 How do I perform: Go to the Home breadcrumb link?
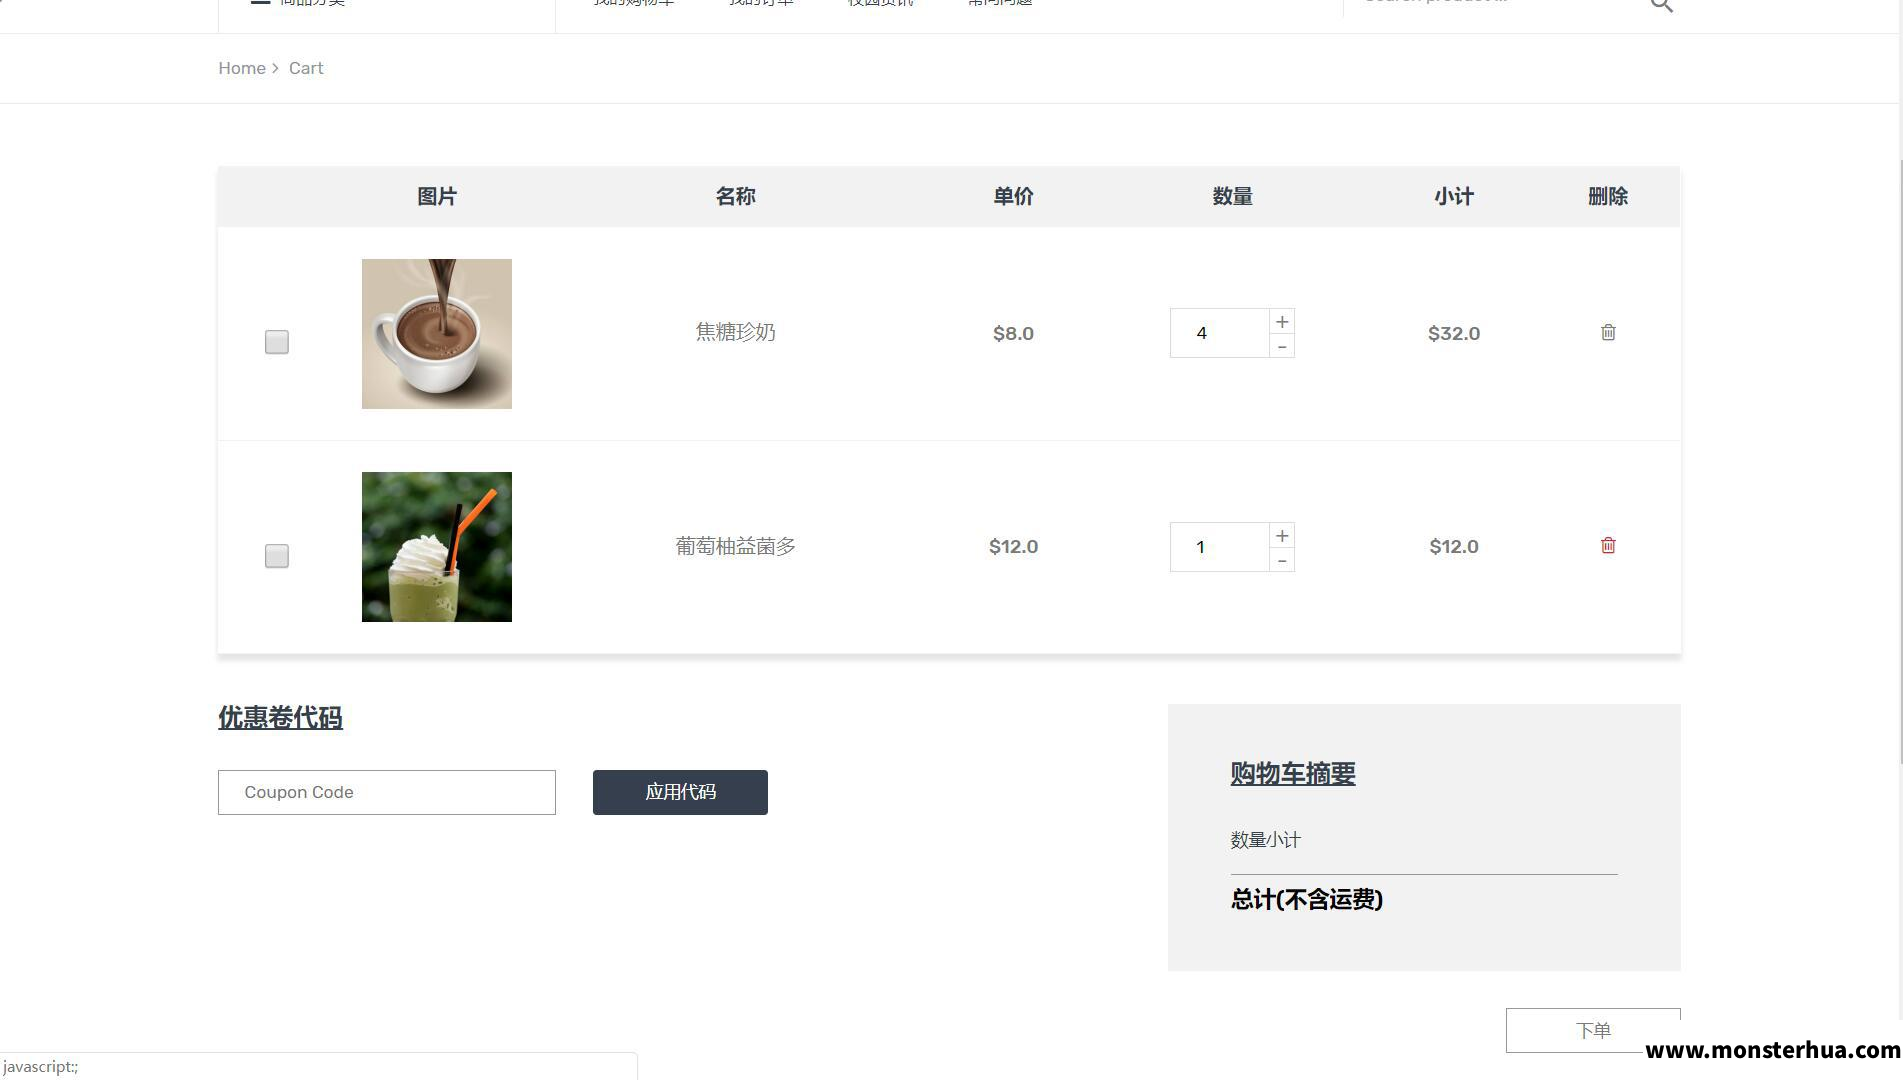pos(242,68)
